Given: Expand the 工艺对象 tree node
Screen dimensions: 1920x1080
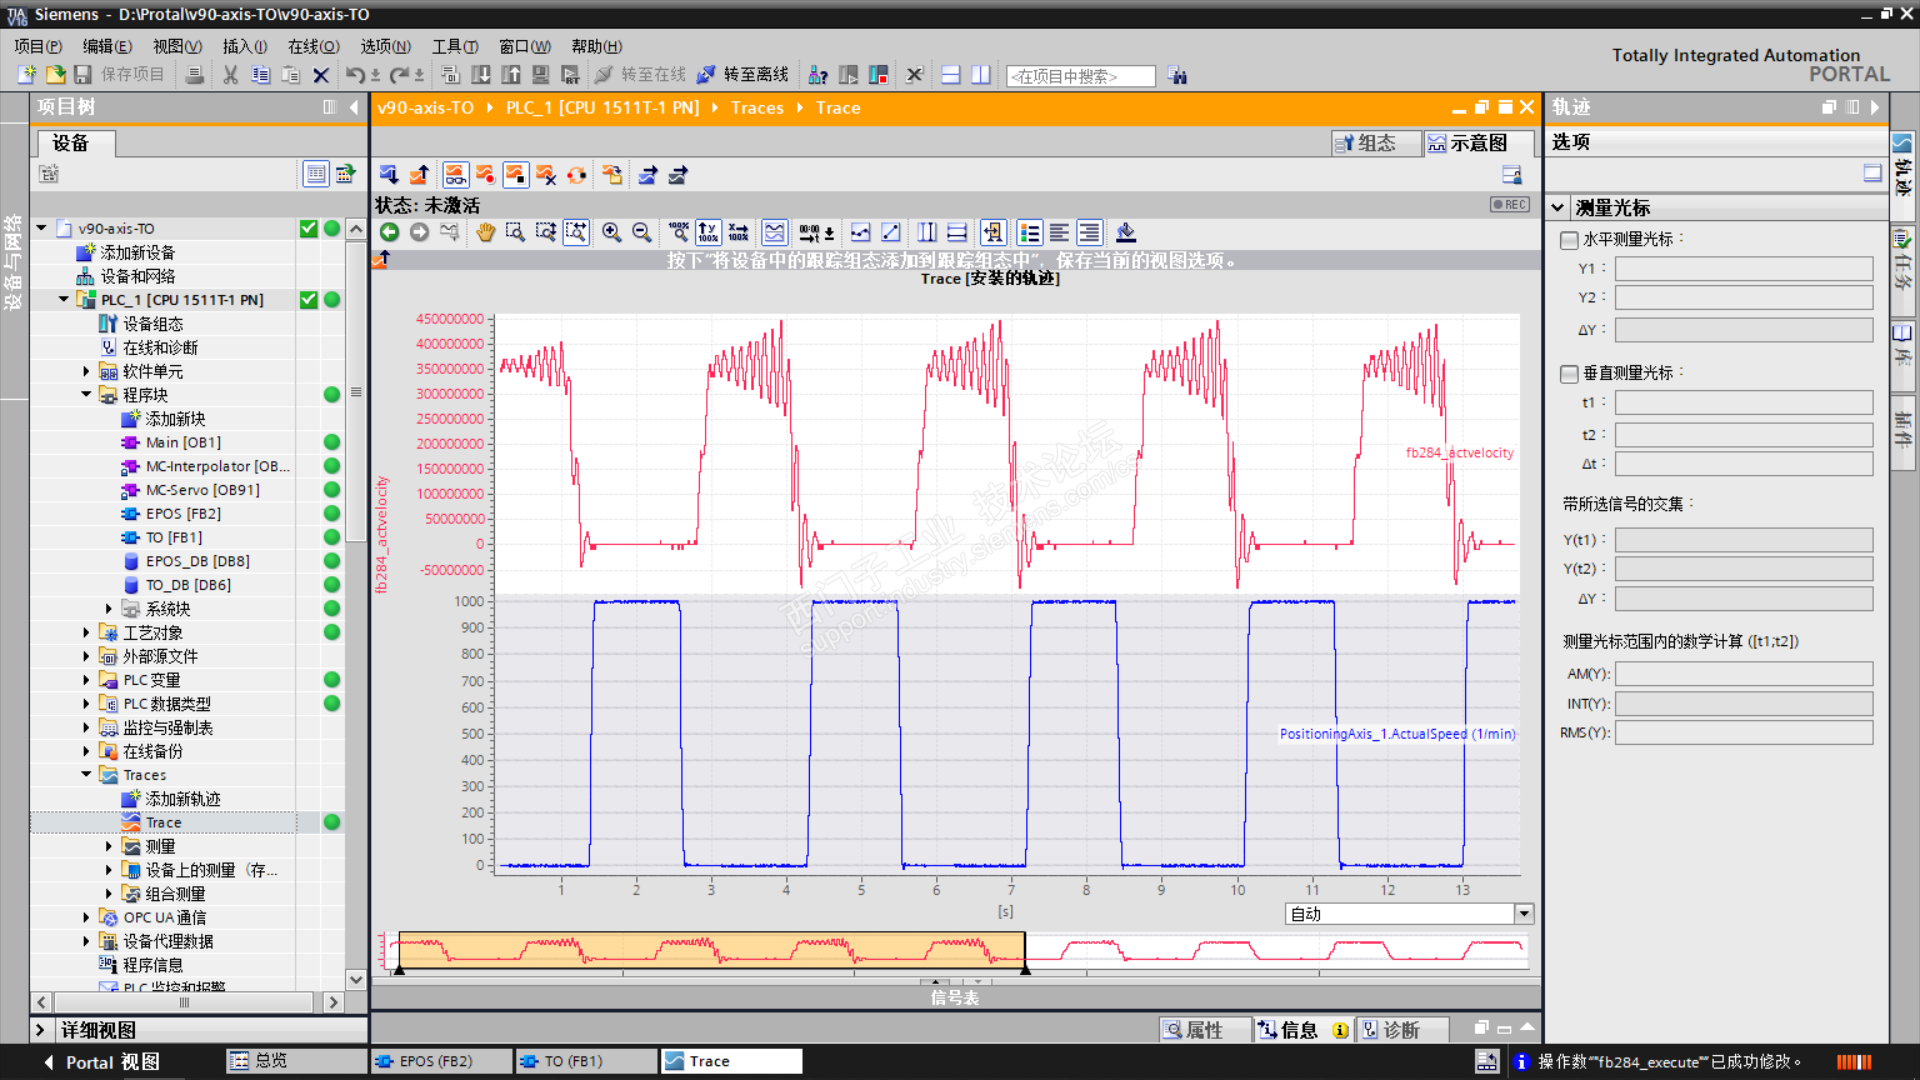Looking at the screenshot, I should coord(86,632).
